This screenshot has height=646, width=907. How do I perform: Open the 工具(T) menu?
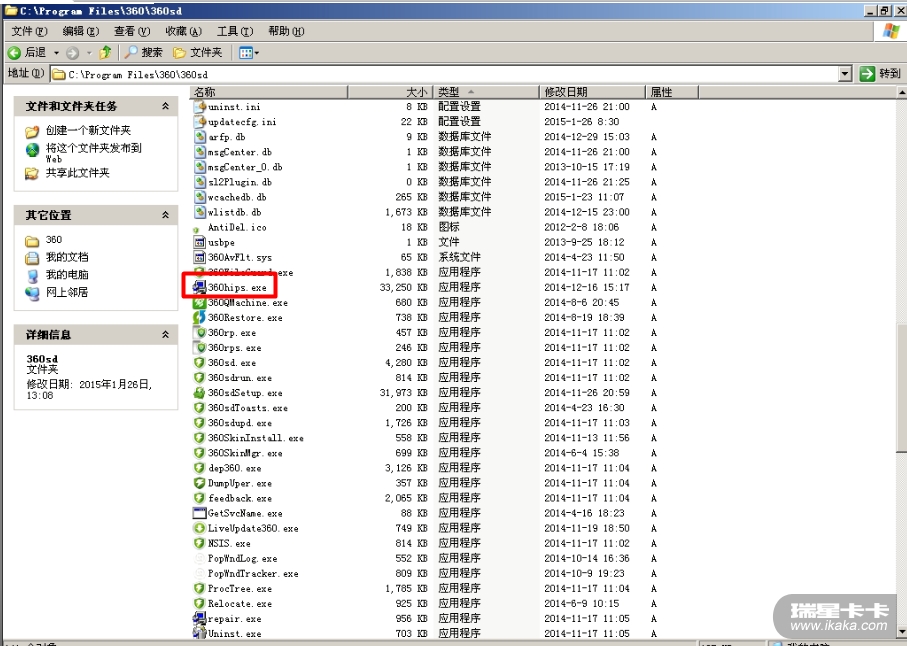click(235, 31)
